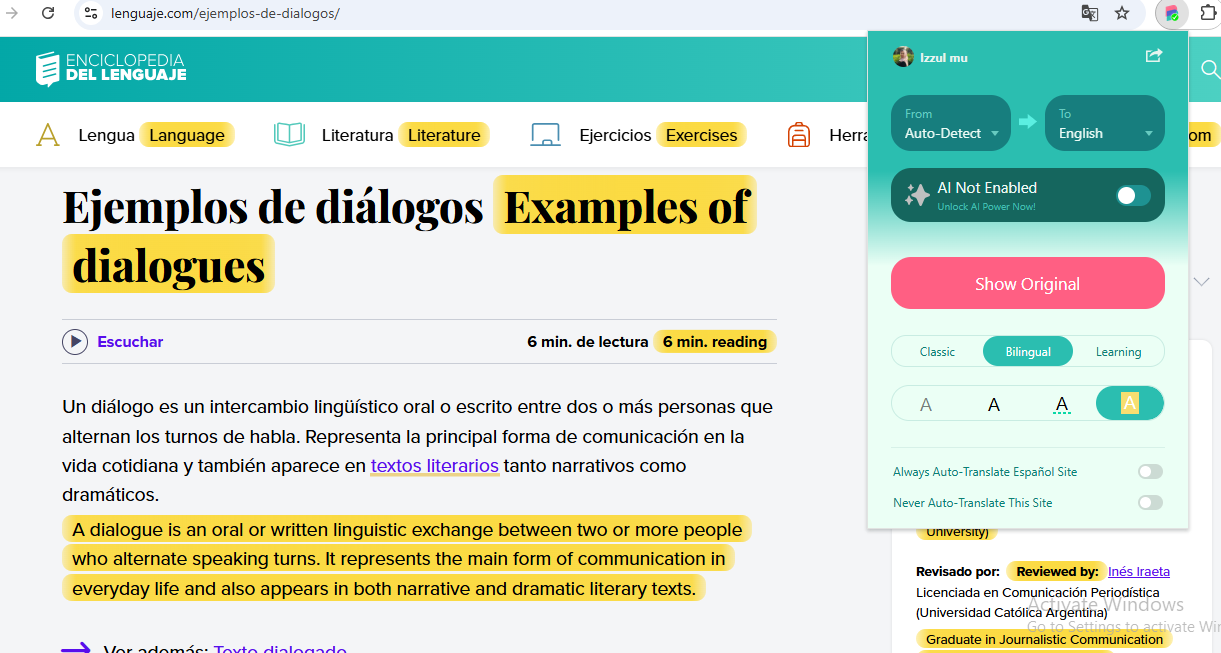Select the yellow highlight text style swatch
This screenshot has width=1221, height=653.
pyautogui.click(x=1129, y=404)
